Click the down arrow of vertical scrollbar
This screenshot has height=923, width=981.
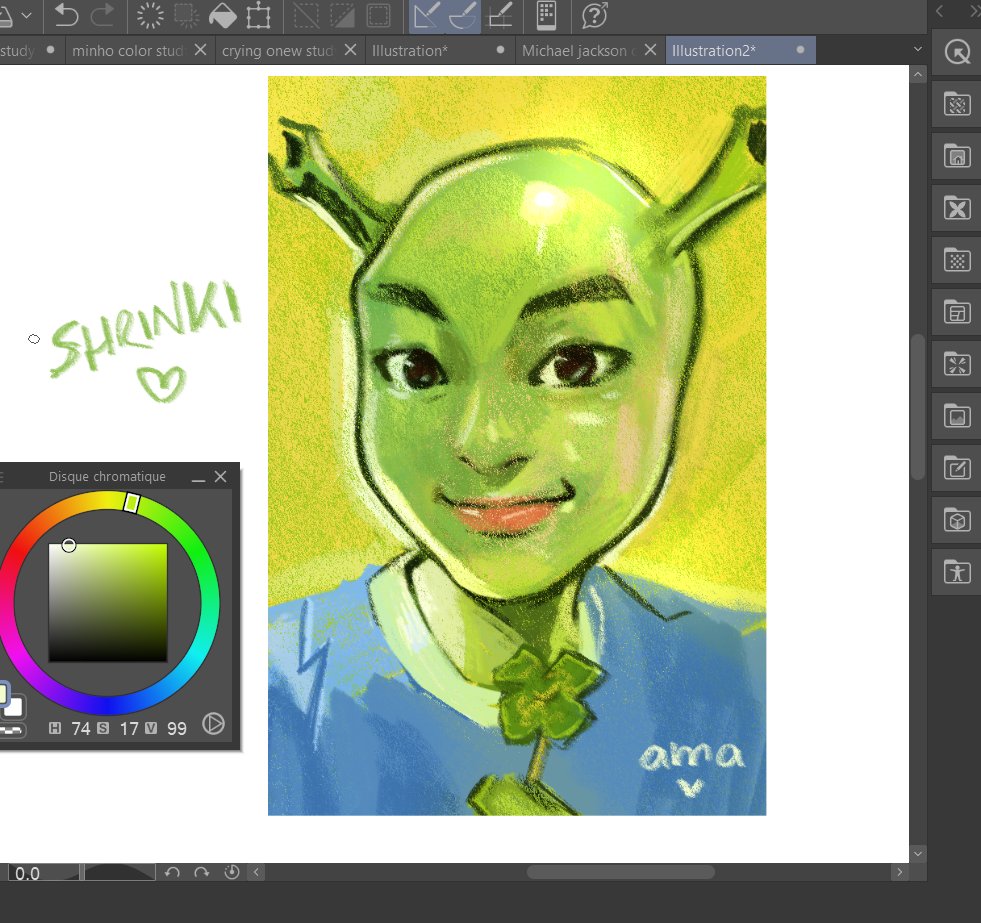click(918, 854)
